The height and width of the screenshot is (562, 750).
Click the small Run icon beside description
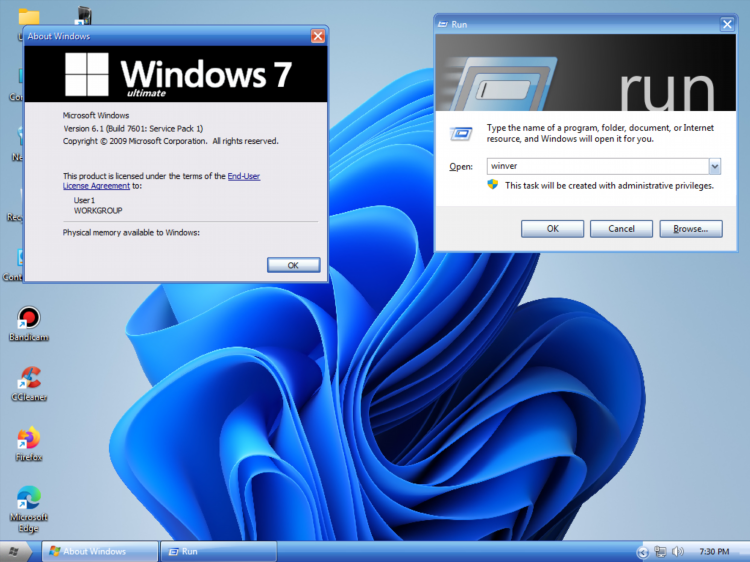point(461,133)
